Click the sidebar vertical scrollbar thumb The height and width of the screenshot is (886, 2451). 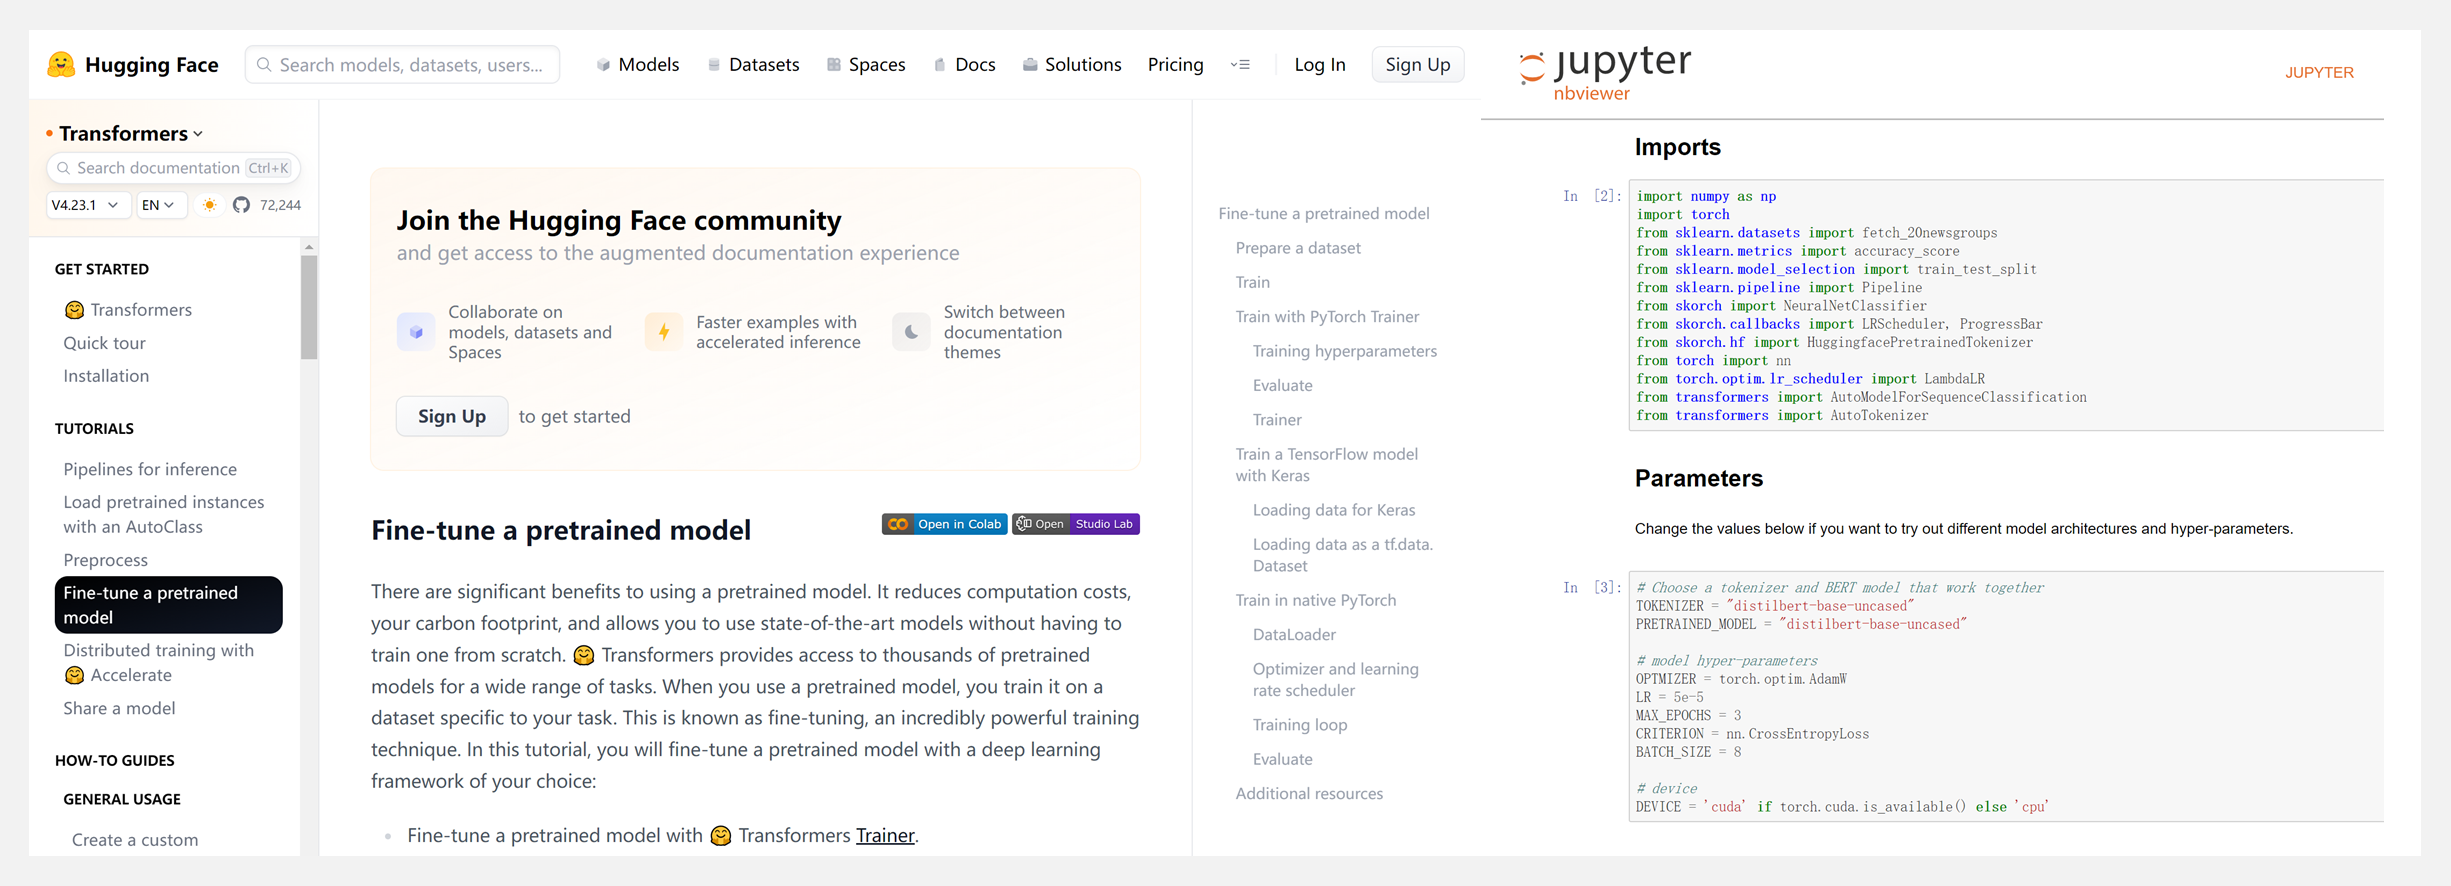point(309,307)
